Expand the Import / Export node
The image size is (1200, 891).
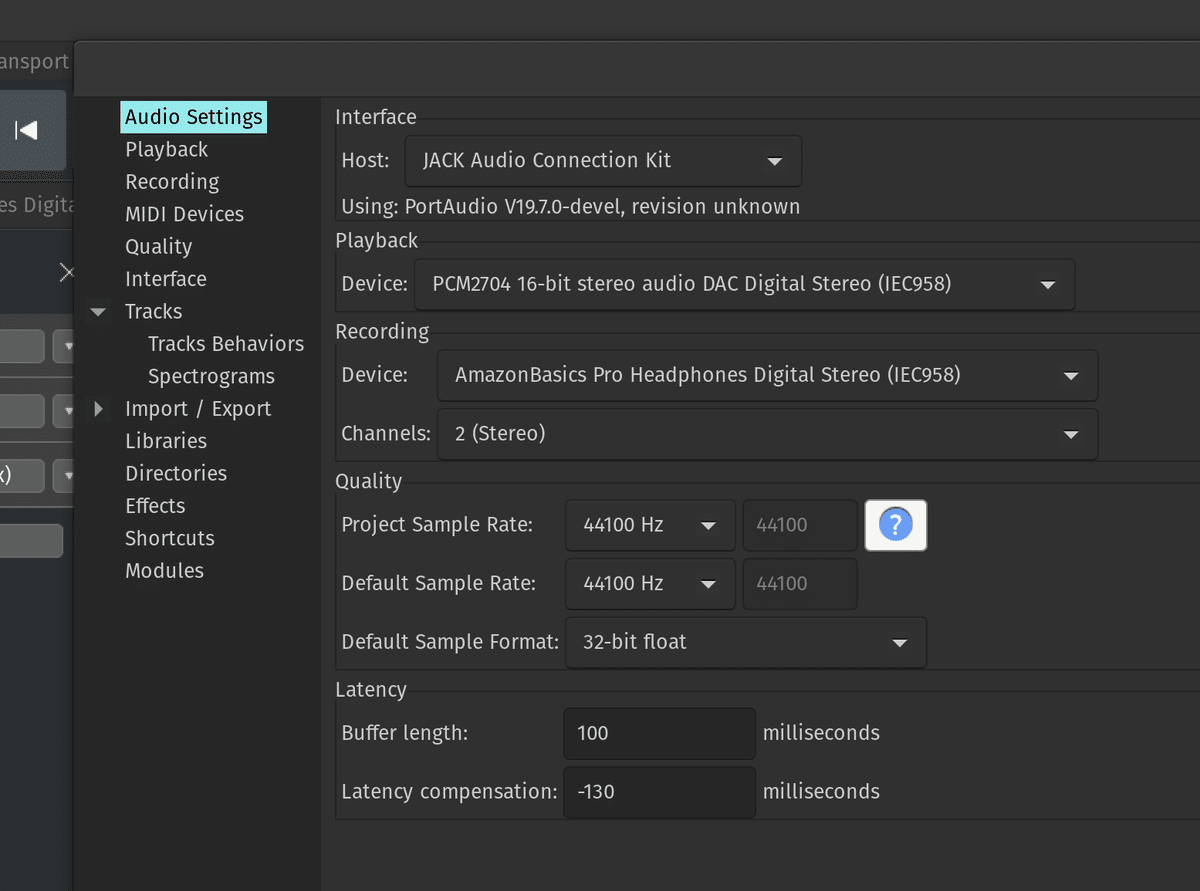tap(98, 408)
